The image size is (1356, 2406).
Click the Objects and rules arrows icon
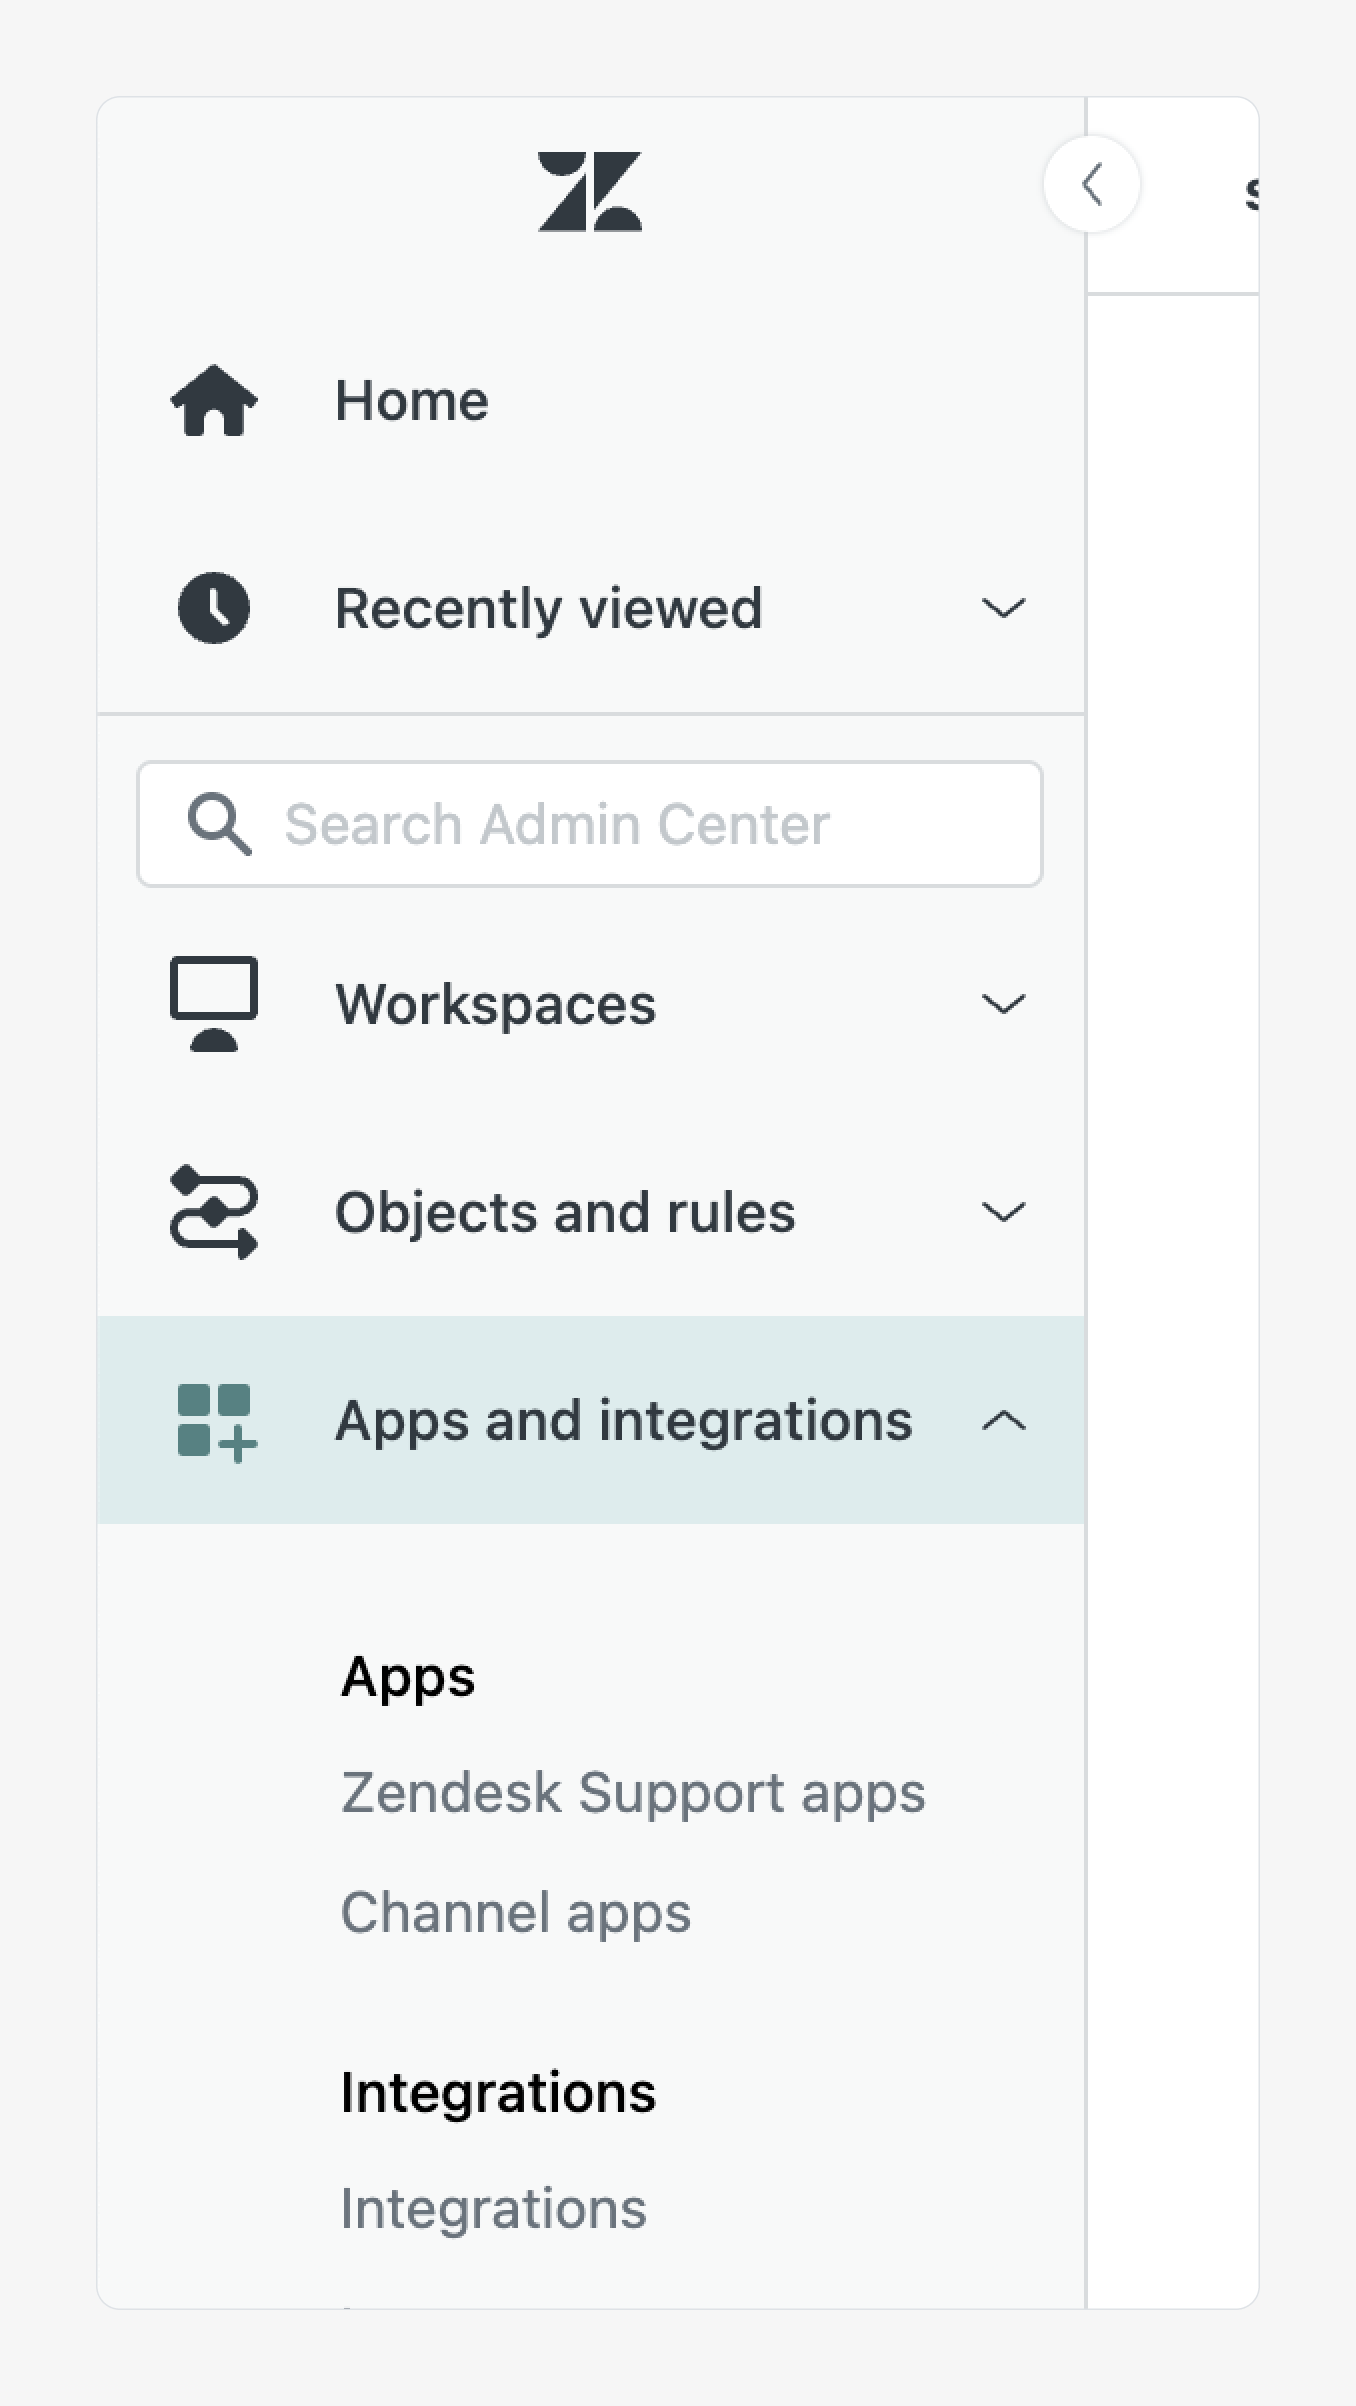(x=214, y=1212)
